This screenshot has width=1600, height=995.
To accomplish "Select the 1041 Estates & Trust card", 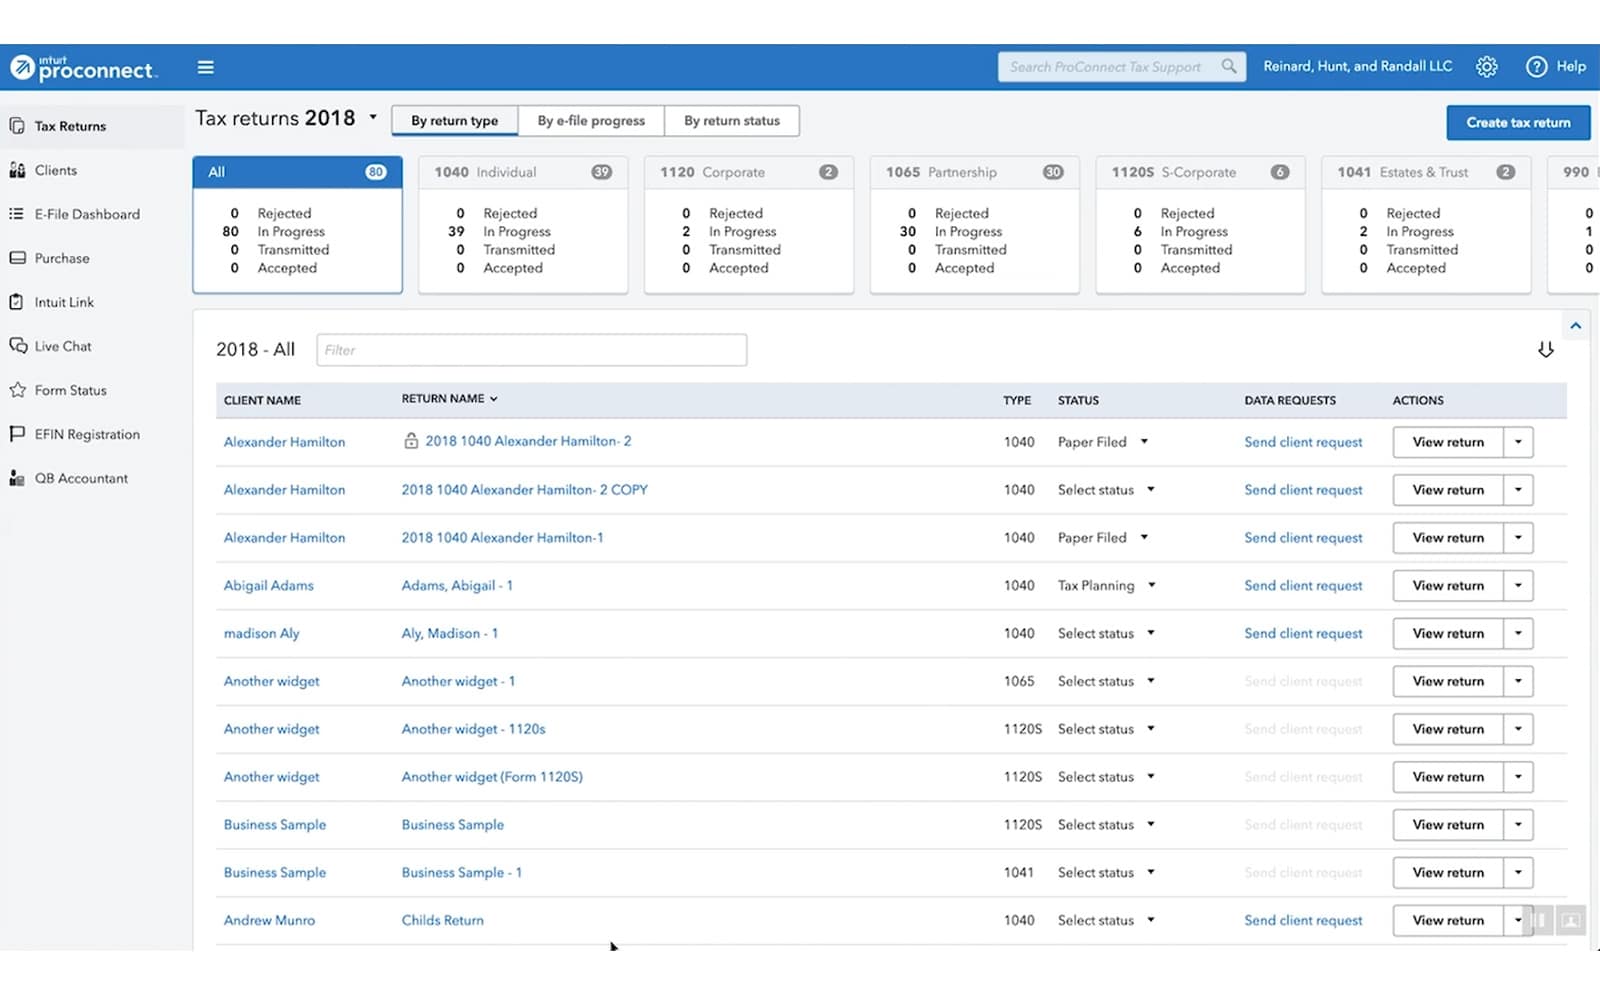I will [1427, 225].
